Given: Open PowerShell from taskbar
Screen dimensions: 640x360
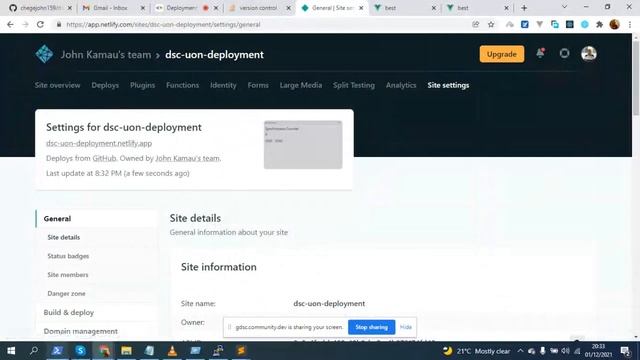Looking at the screenshot, I should click(x=57, y=351).
